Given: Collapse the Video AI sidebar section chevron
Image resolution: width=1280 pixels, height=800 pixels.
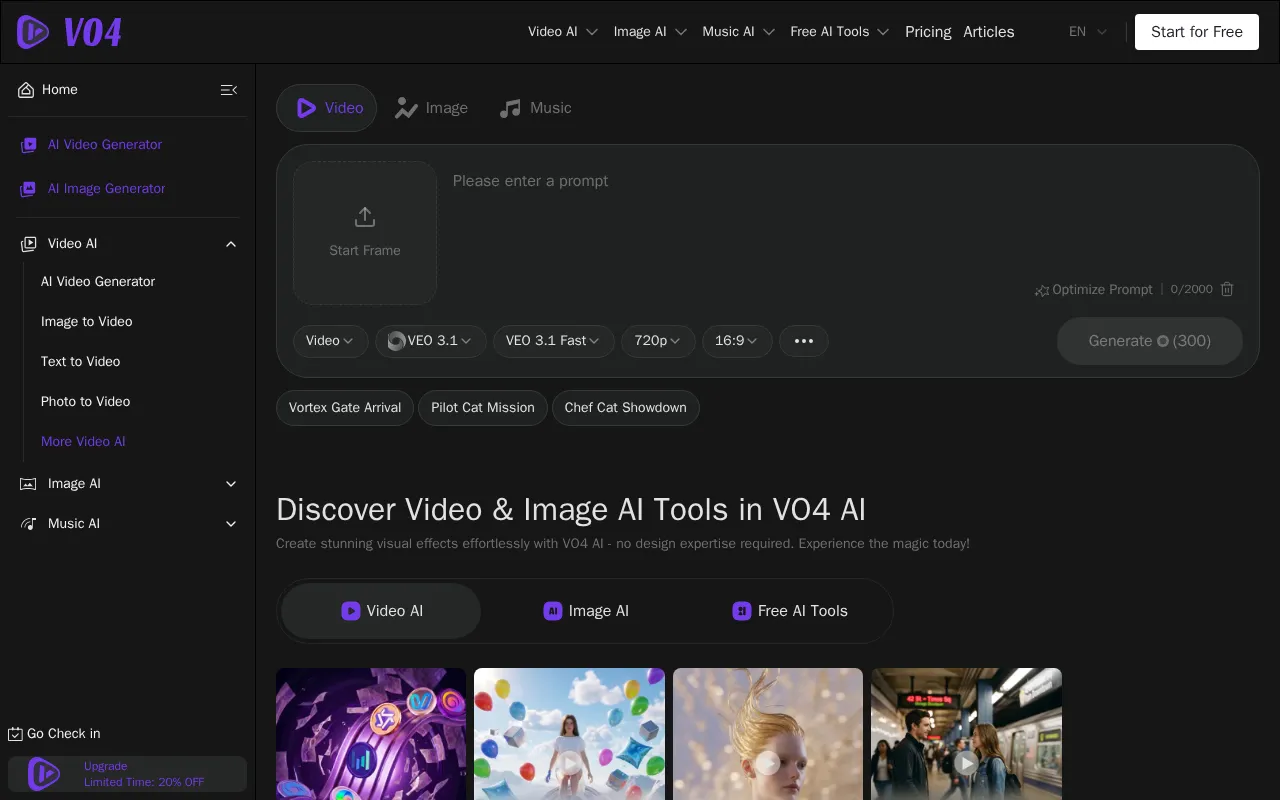Looking at the screenshot, I should [x=231, y=244].
